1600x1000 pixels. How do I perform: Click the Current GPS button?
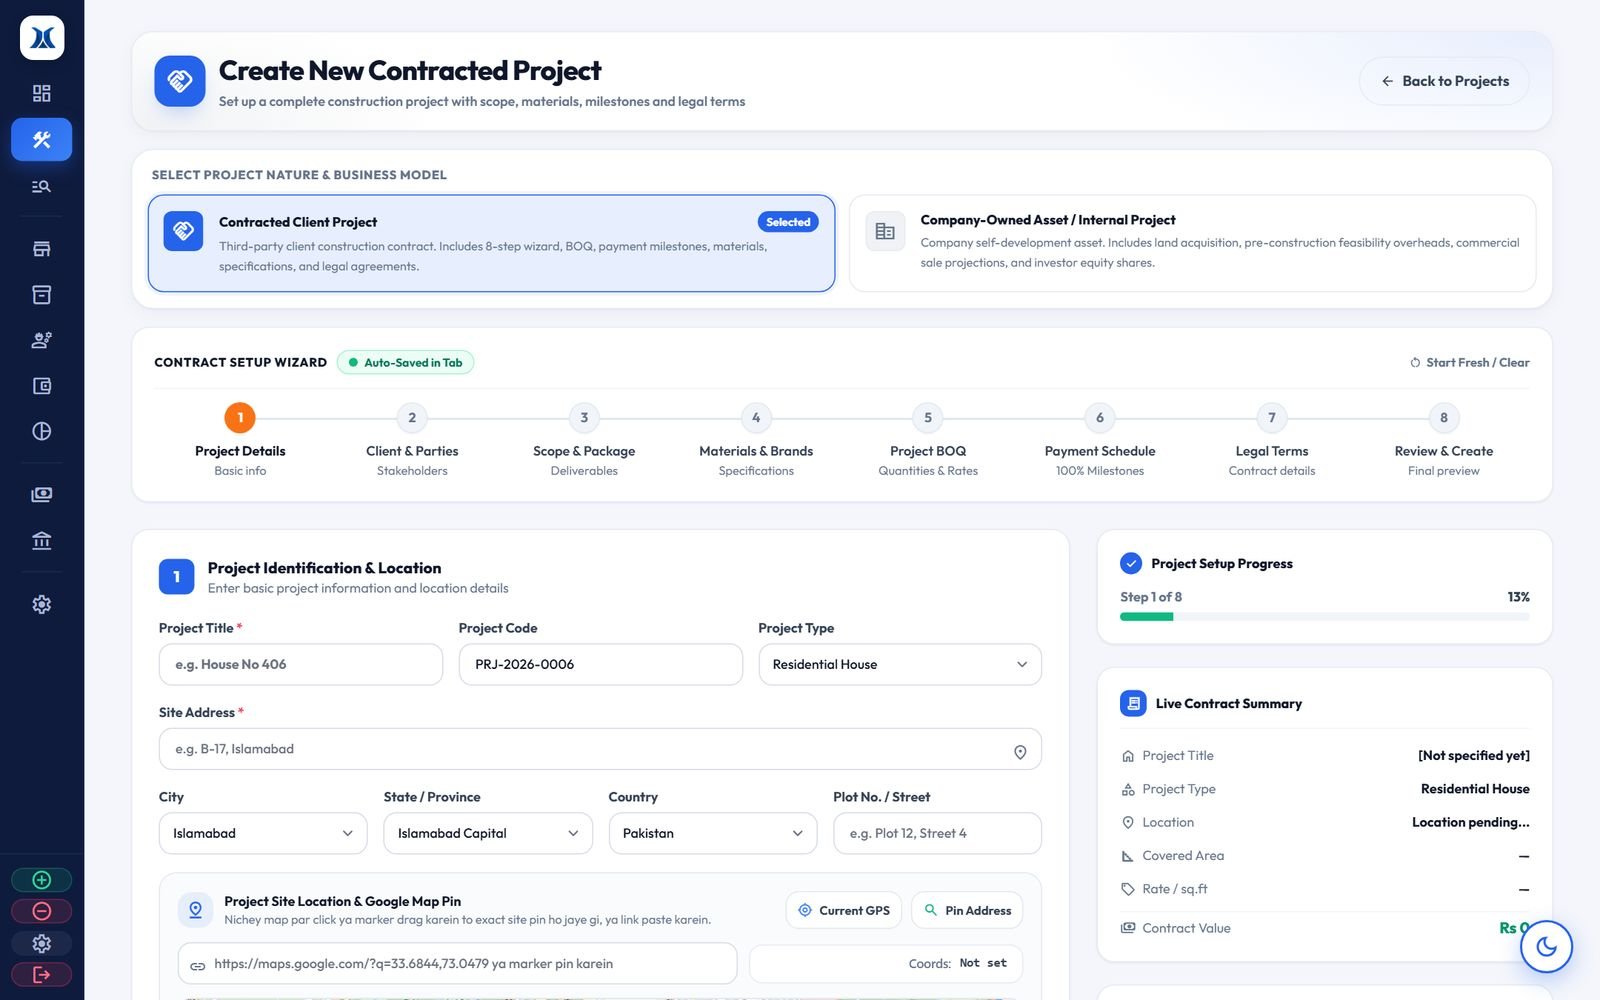point(844,910)
